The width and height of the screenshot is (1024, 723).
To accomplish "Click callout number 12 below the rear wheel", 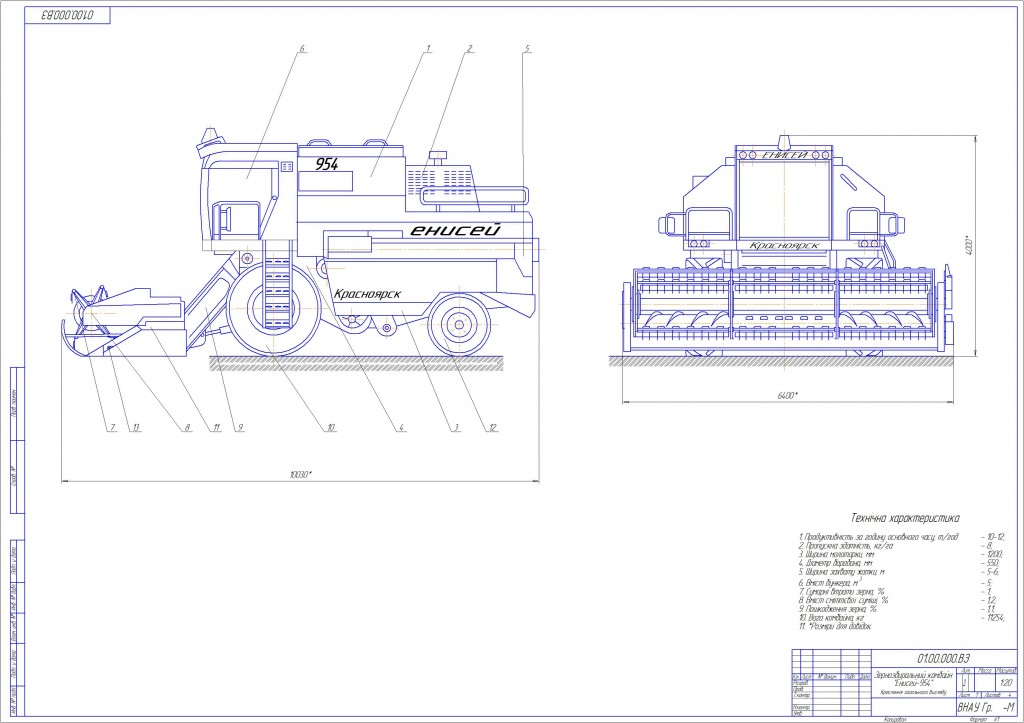I will tap(493, 428).
